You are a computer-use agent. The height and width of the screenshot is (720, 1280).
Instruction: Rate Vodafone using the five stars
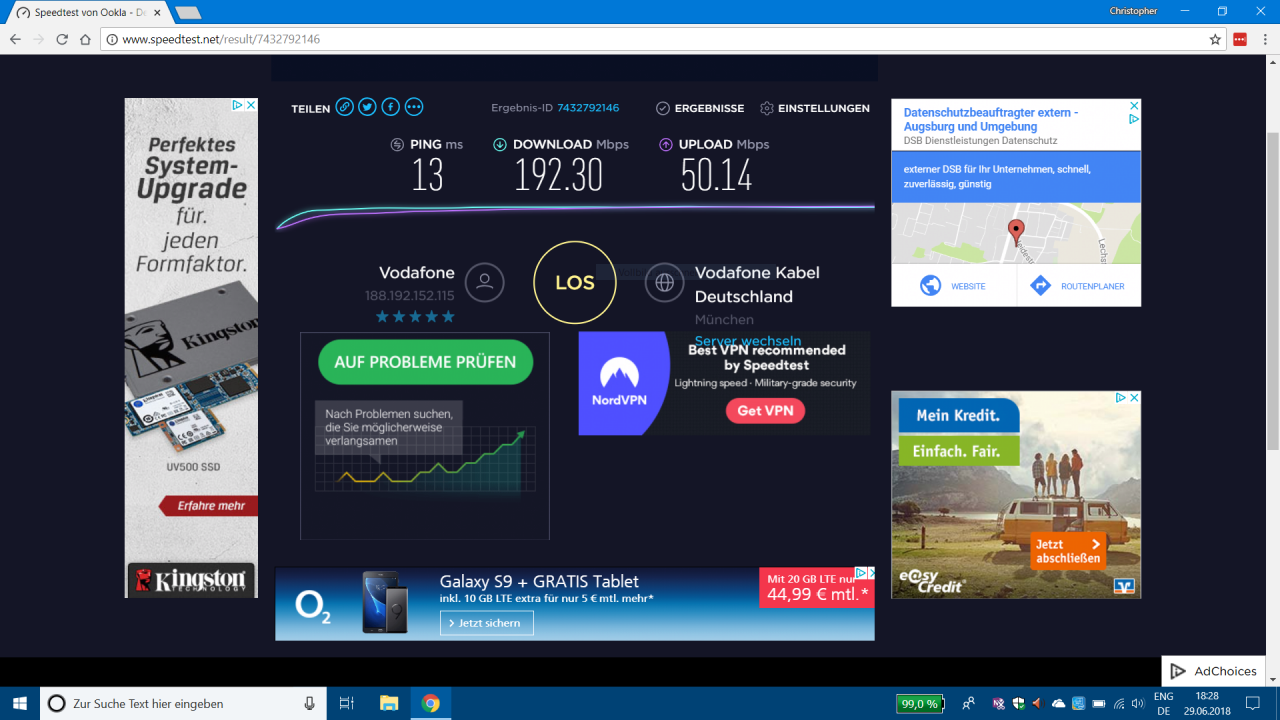[415, 317]
